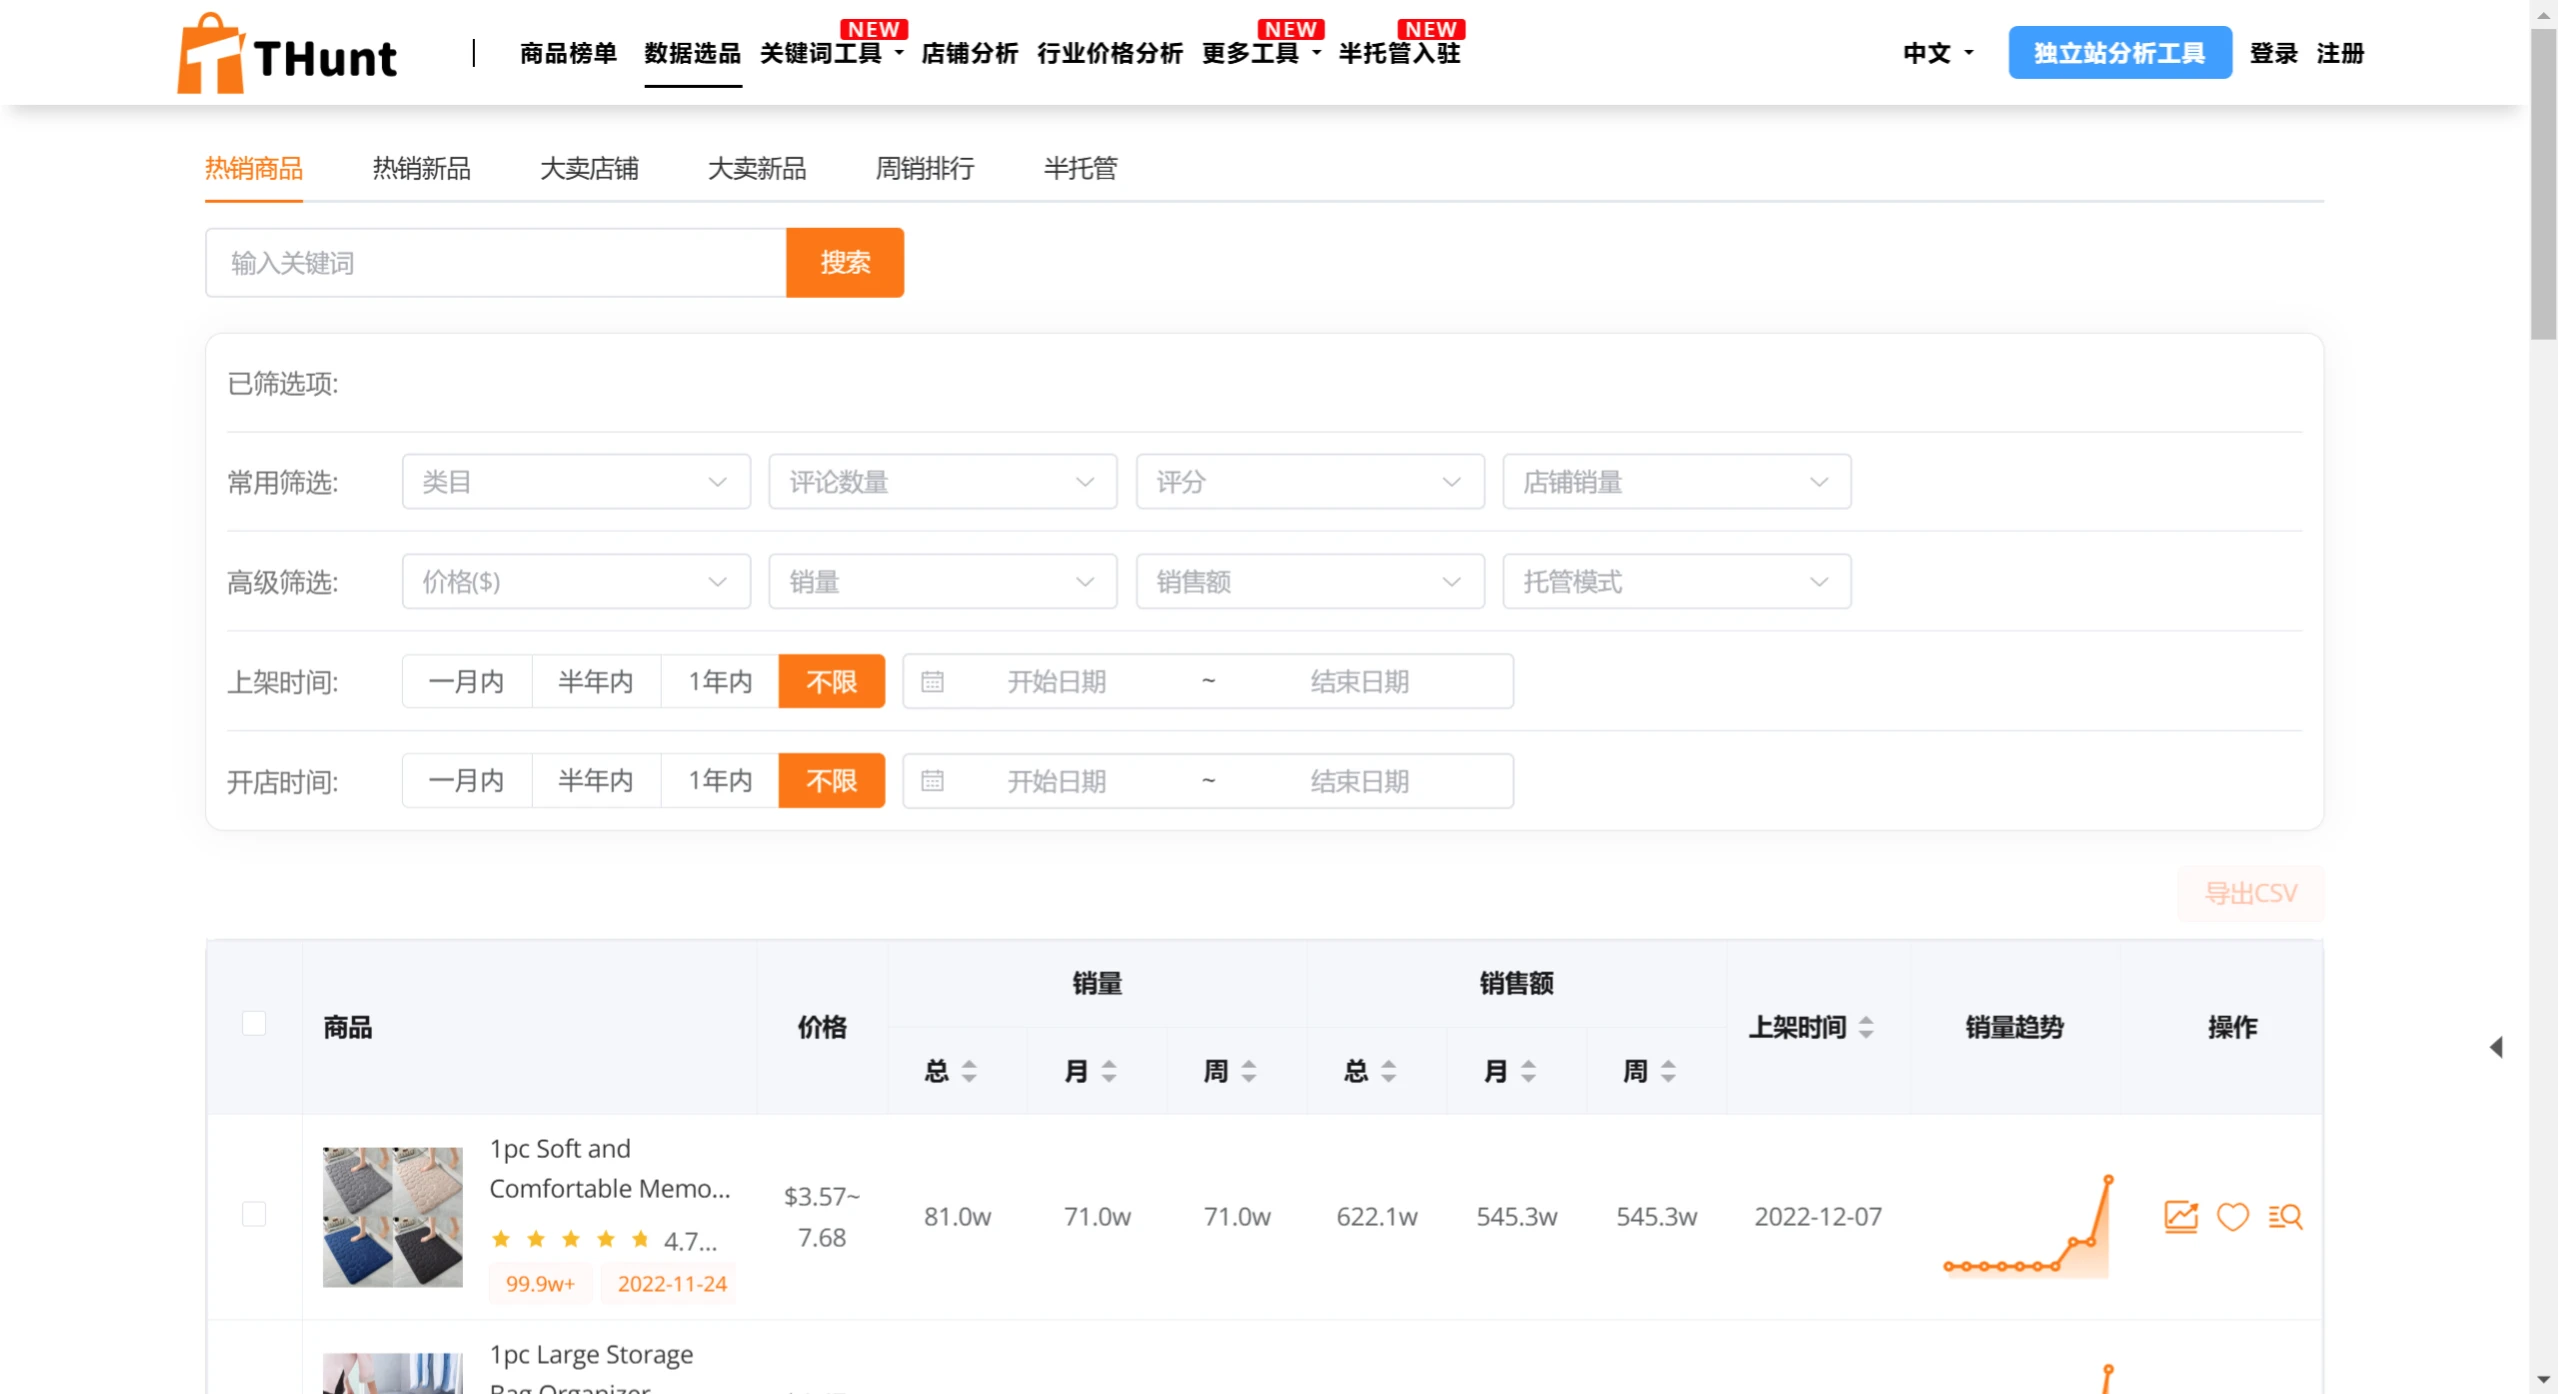The image size is (2558, 1394).
Task: Open the sales trend chart for the memory foam mat
Action: tap(2180, 1216)
